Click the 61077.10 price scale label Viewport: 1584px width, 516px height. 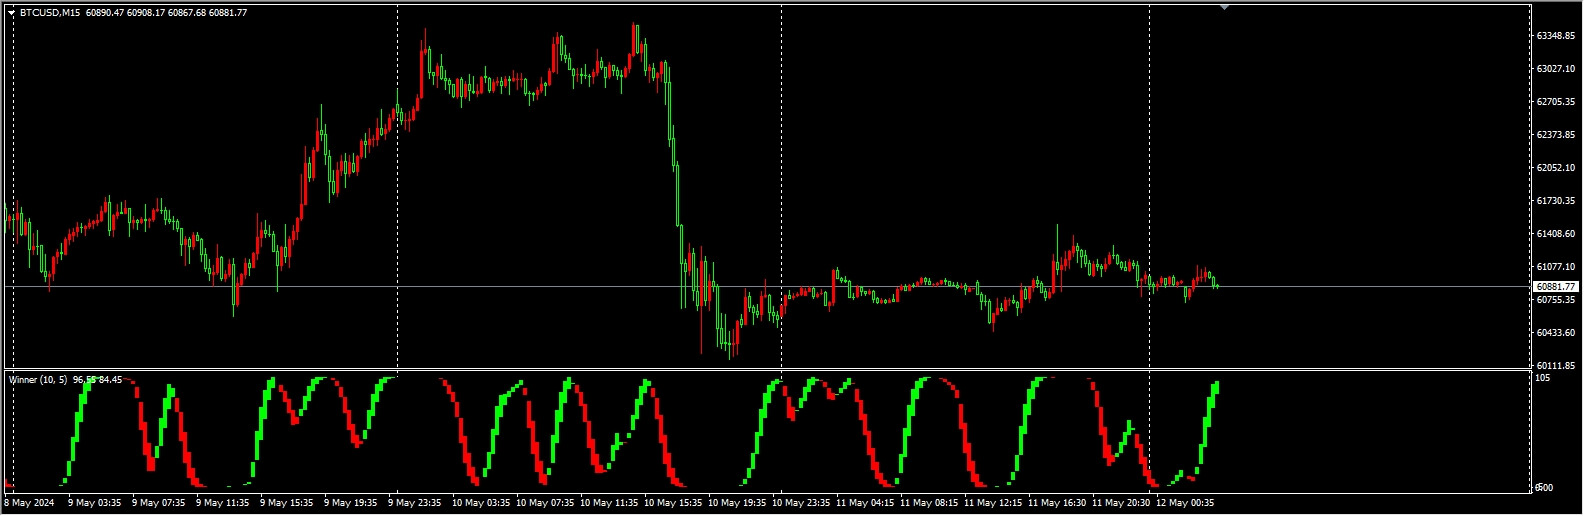tap(1556, 267)
